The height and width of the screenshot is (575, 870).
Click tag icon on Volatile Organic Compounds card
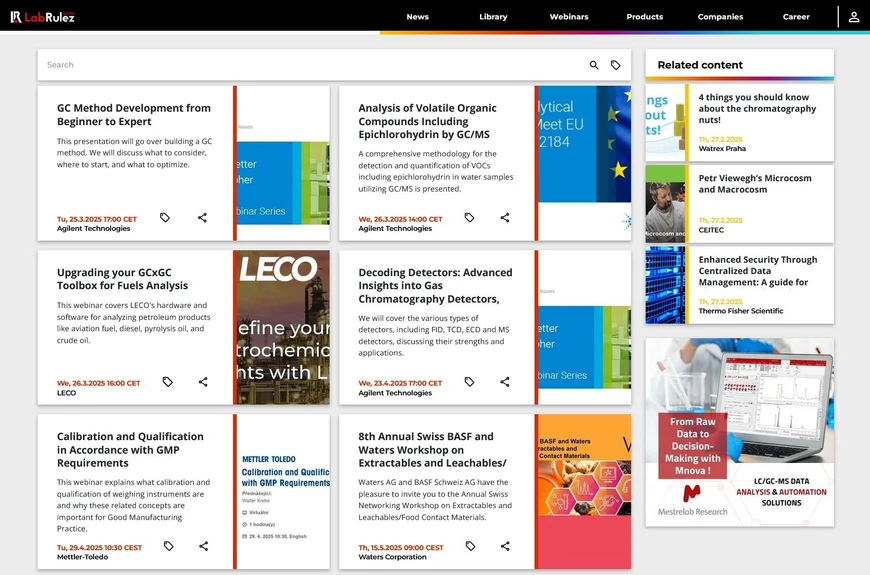pyautogui.click(x=469, y=218)
